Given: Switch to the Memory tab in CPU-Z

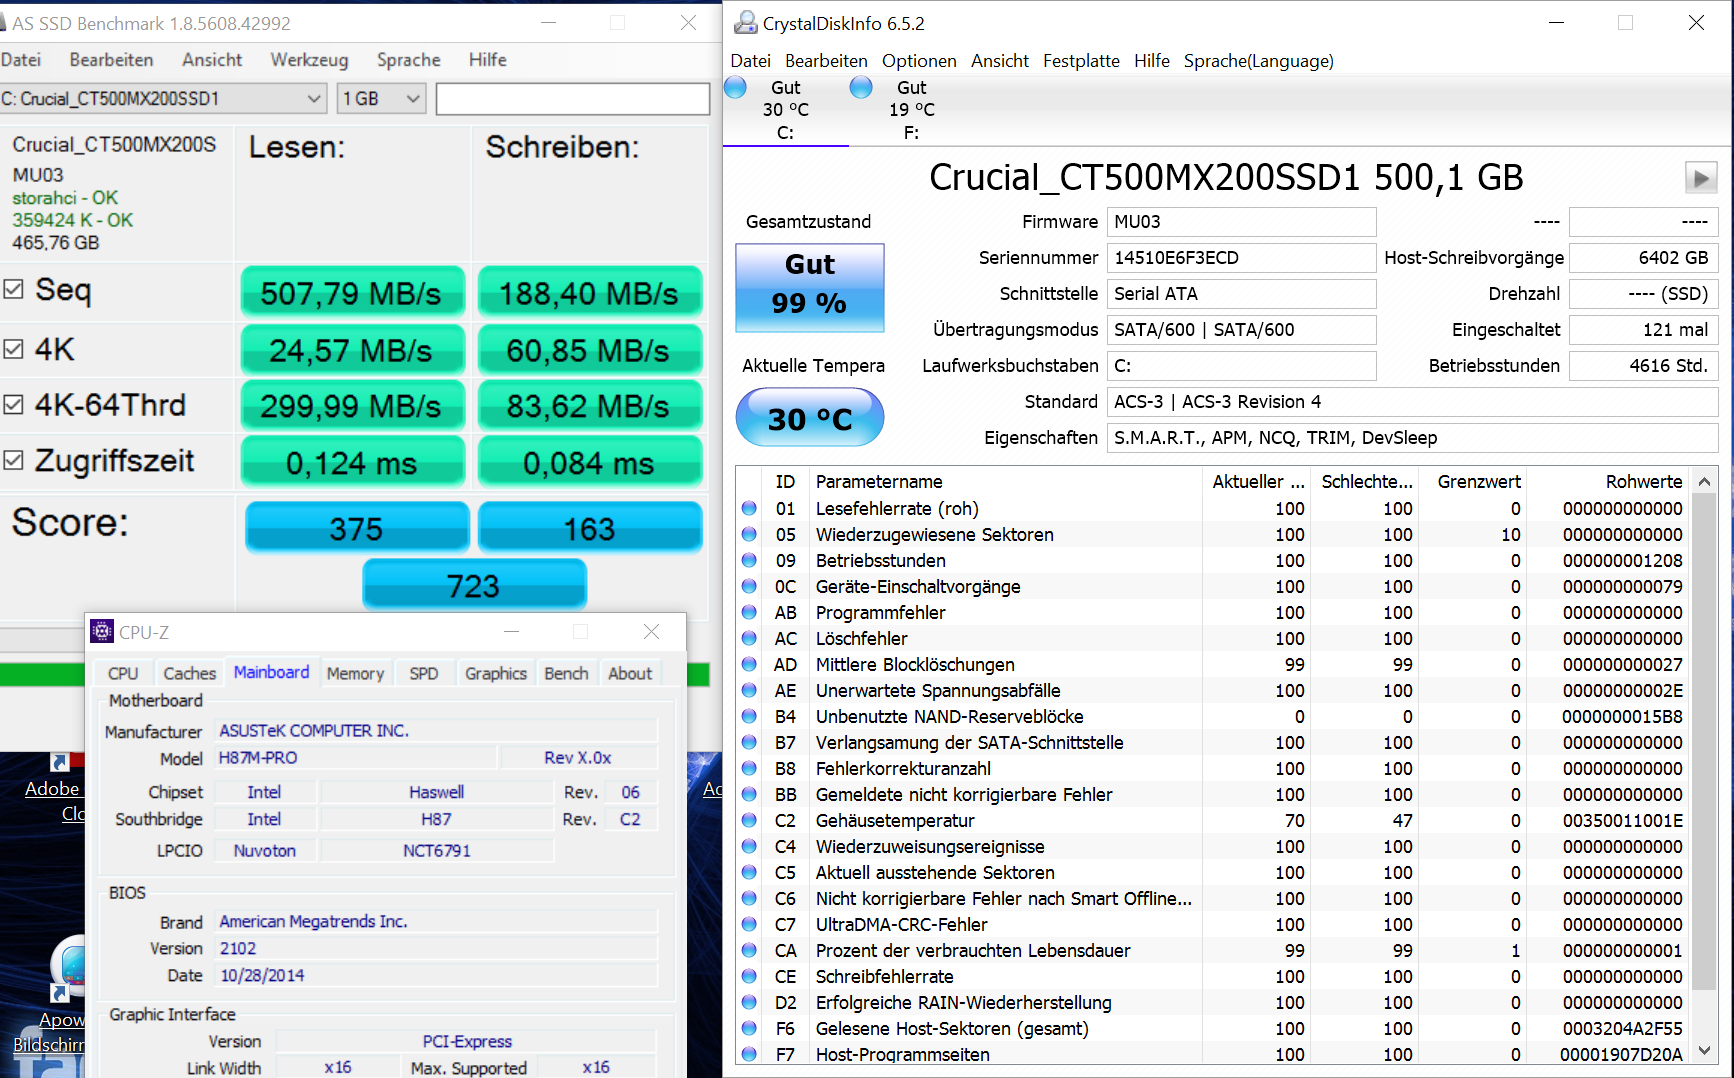Looking at the screenshot, I should point(355,673).
